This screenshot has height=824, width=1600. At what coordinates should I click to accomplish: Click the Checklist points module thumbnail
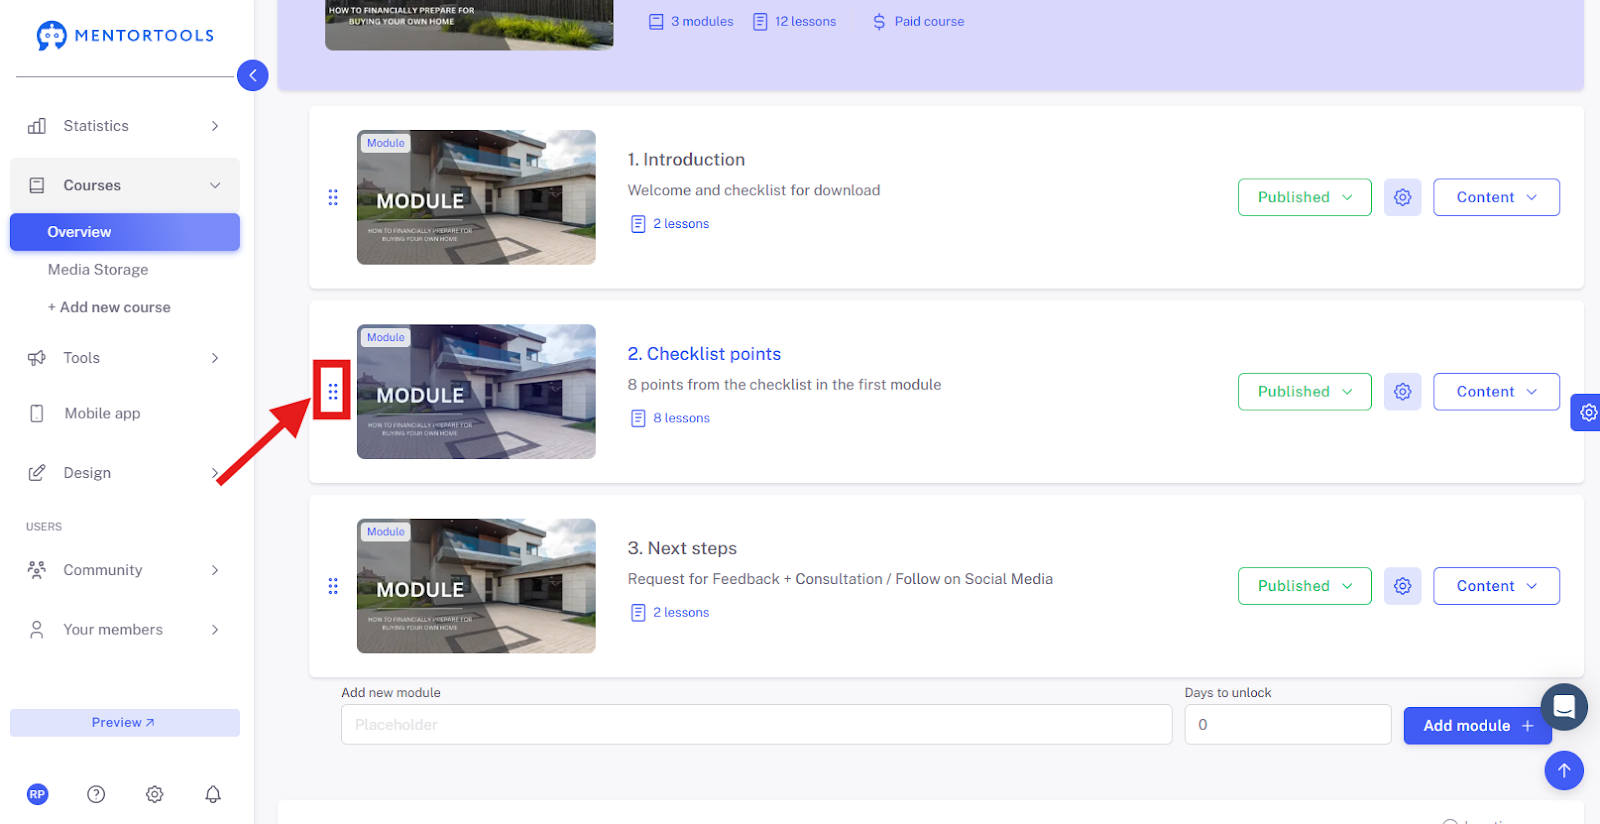[x=476, y=392]
